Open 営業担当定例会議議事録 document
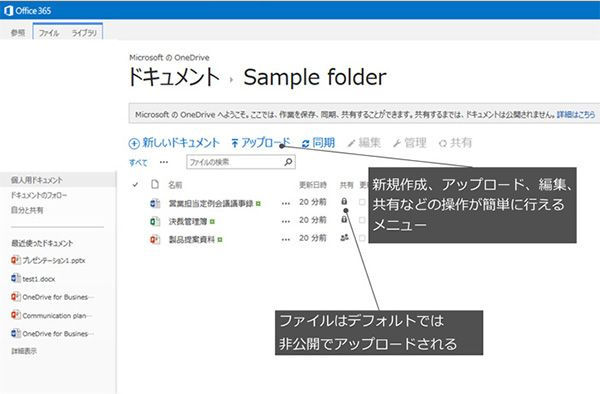Image resolution: width=600 pixels, height=394 pixels. tap(211, 204)
